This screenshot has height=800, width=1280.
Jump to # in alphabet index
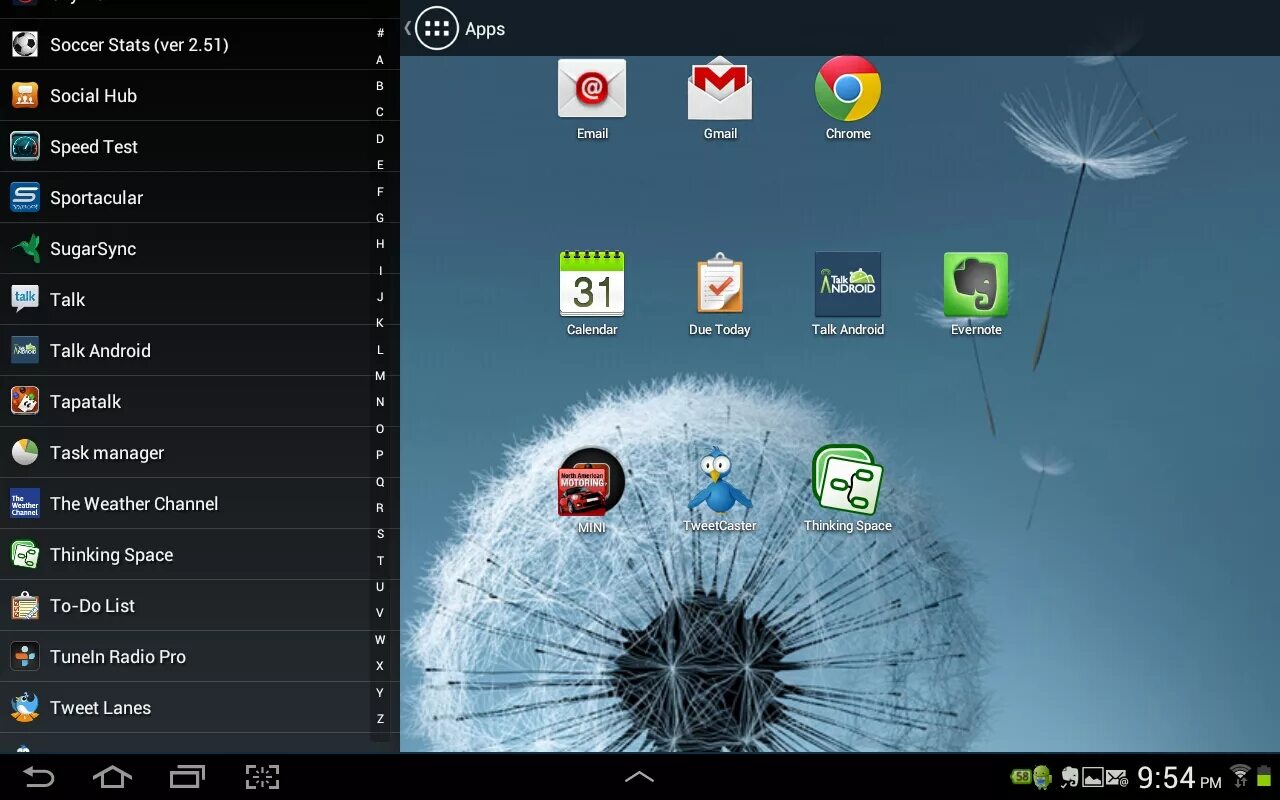pyautogui.click(x=380, y=33)
